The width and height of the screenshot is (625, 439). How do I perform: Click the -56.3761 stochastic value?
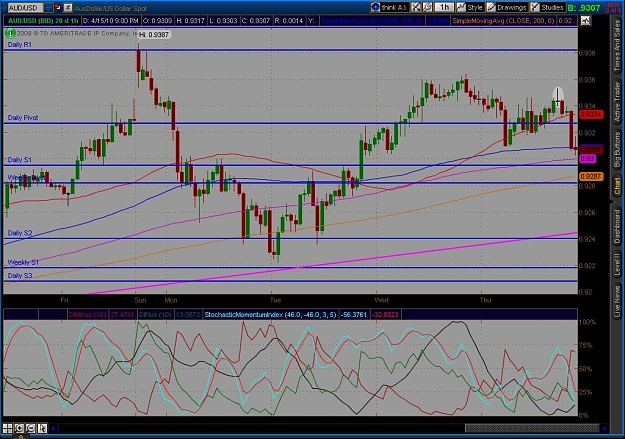[x=354, y=315]
